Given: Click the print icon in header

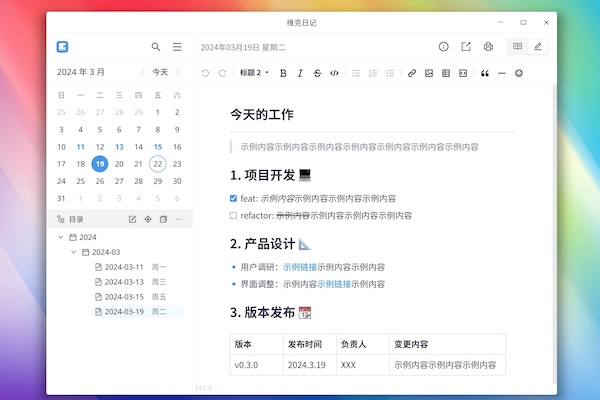Looking at the screenshot, I should pos(488,46).
